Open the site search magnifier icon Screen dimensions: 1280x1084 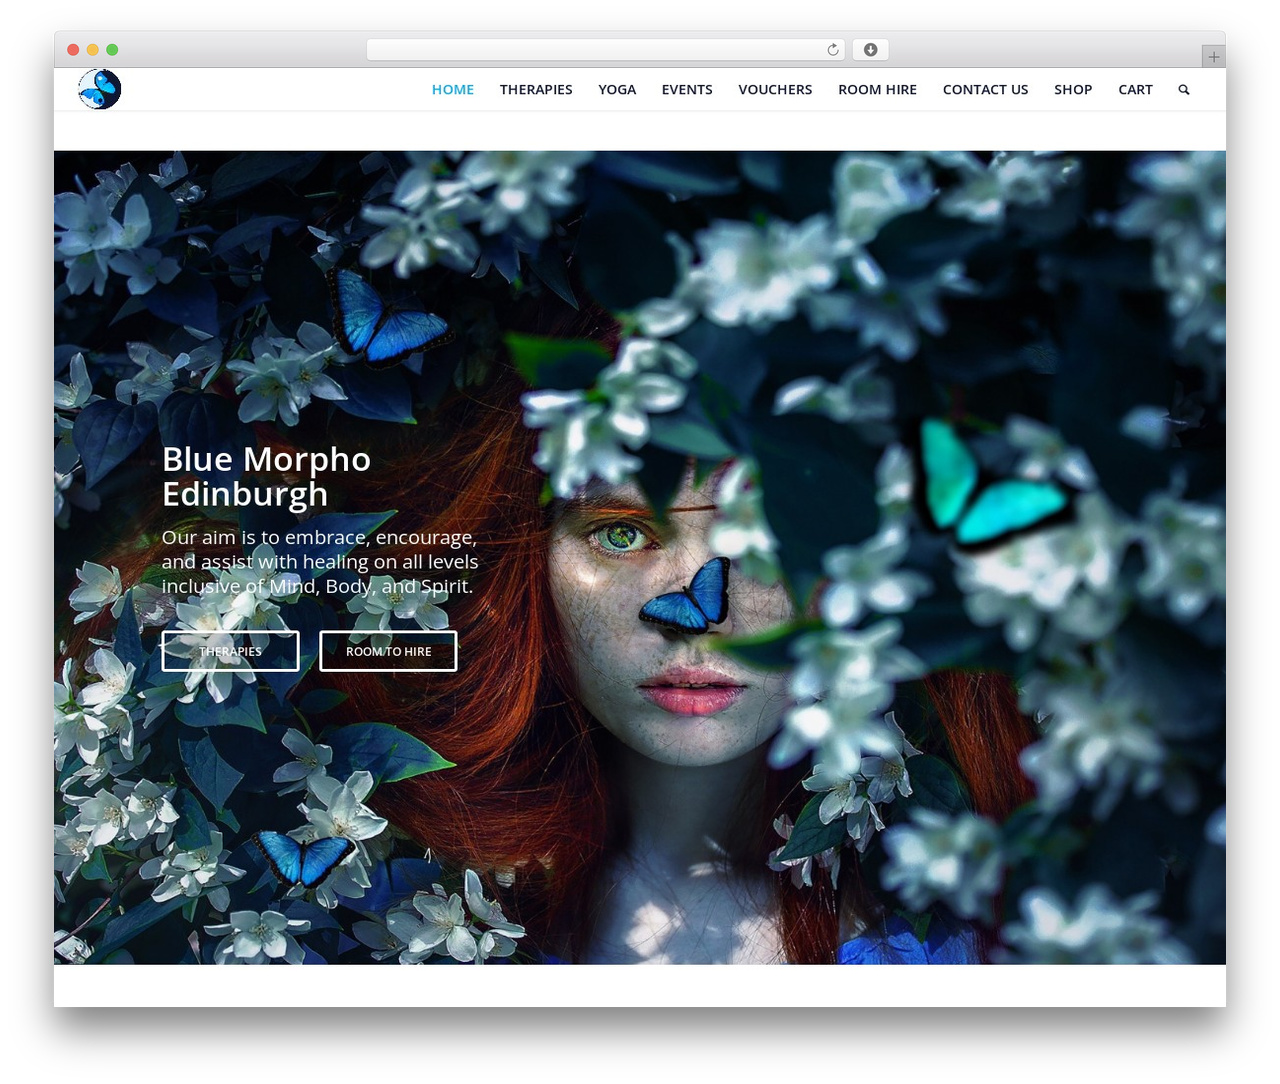[1184, 90]
